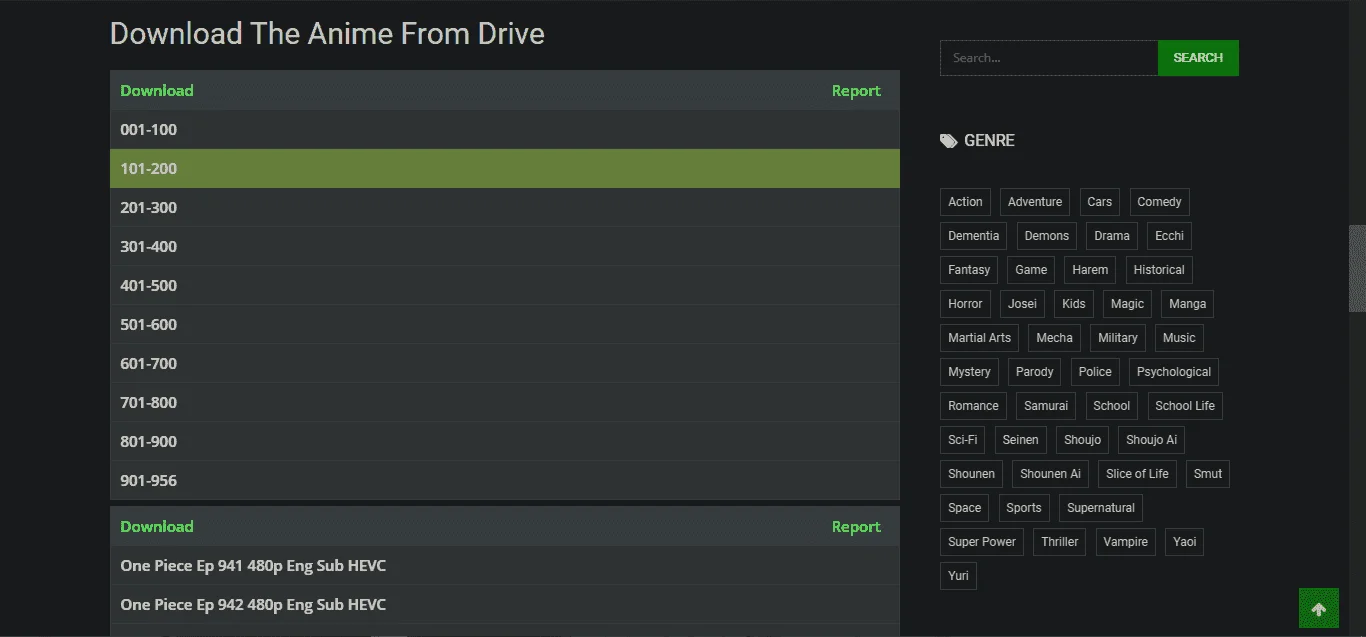This screenshot has height=637, width=1366.
Task: Select the Shoujo Ai genre tag
Action: 1152,440
